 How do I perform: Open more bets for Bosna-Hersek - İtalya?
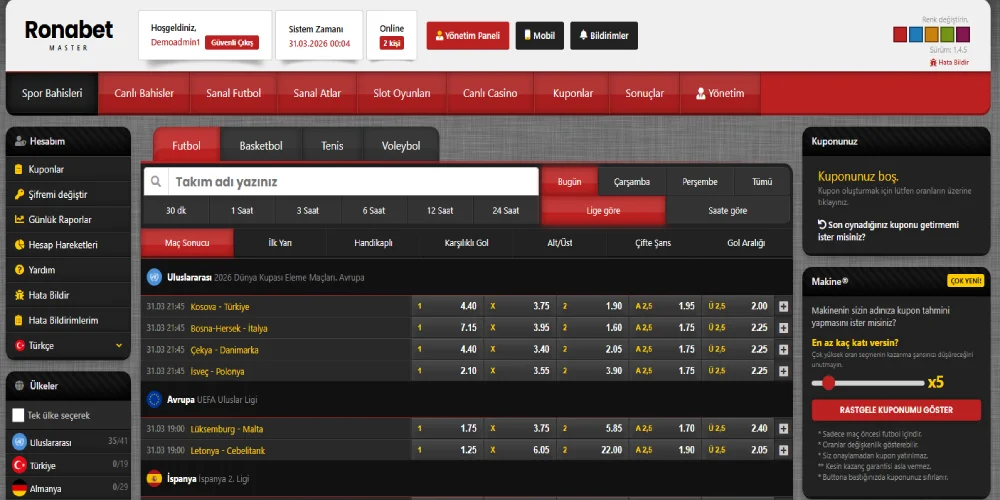[783, 328]
